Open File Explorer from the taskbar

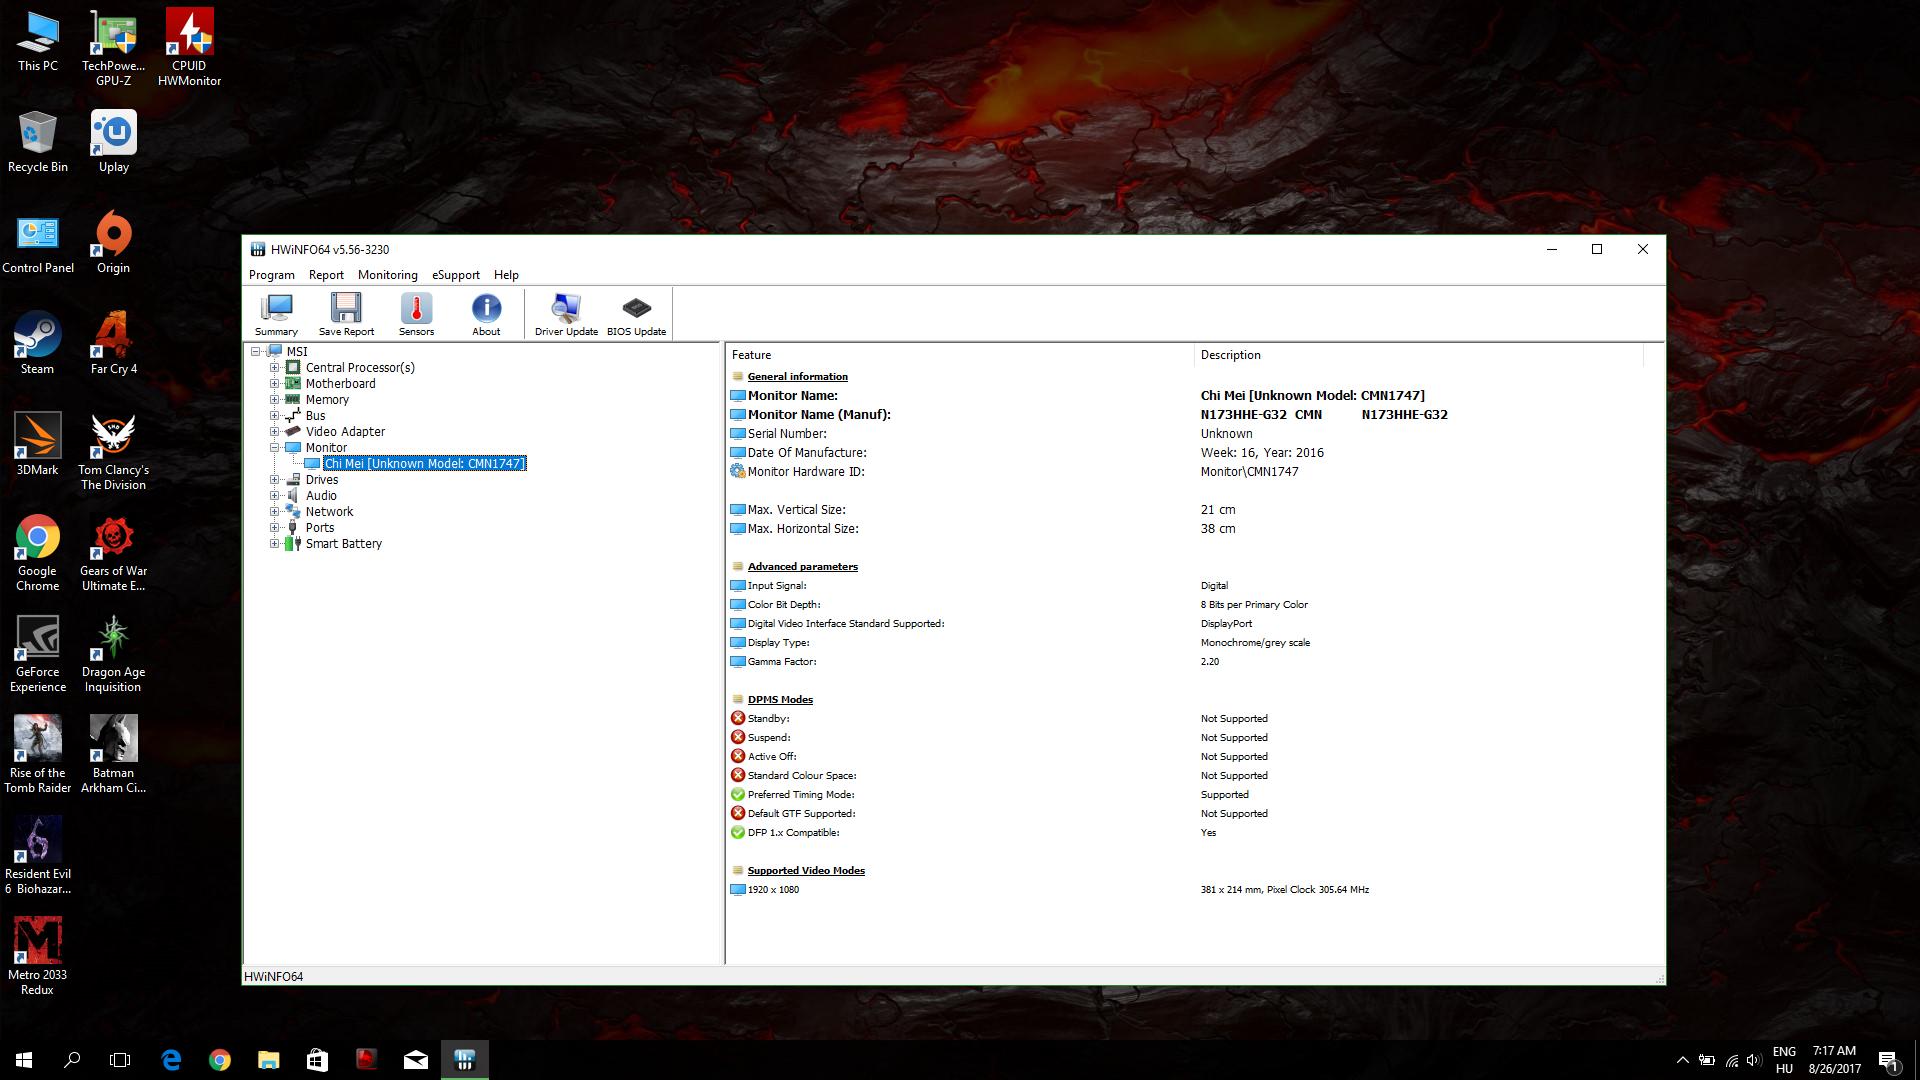(268, 1060)
